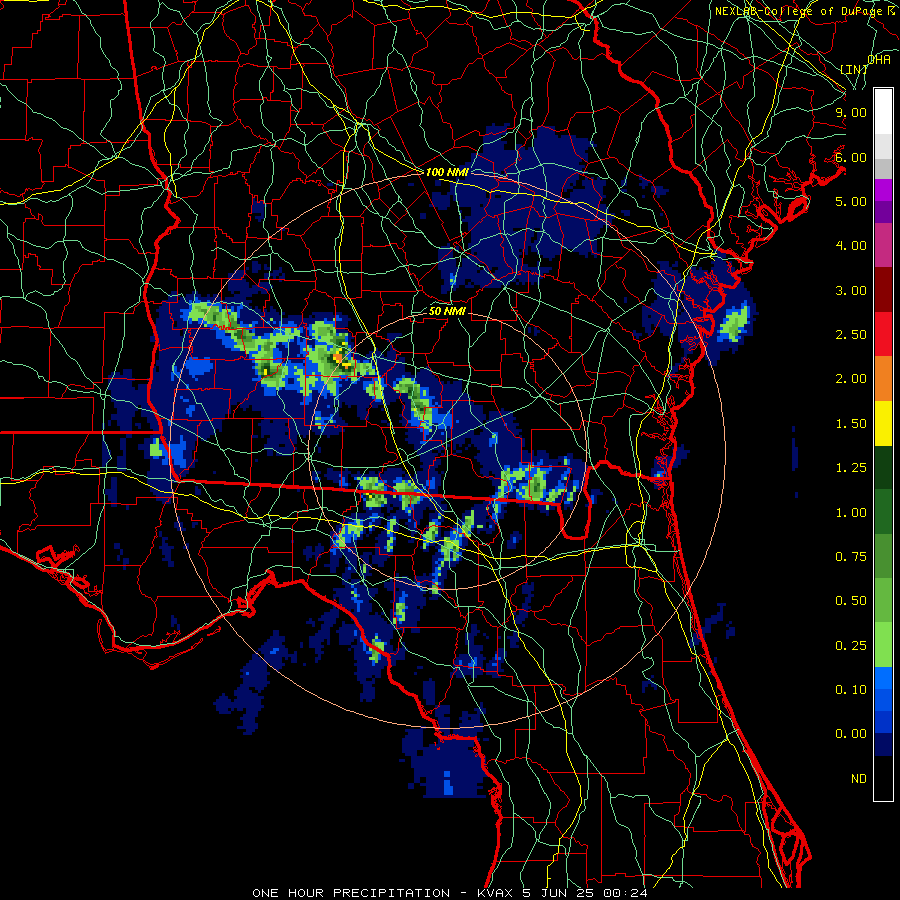Click the 0.25 legend value
This screenshot has height=900, width=900.
[851, 646]
